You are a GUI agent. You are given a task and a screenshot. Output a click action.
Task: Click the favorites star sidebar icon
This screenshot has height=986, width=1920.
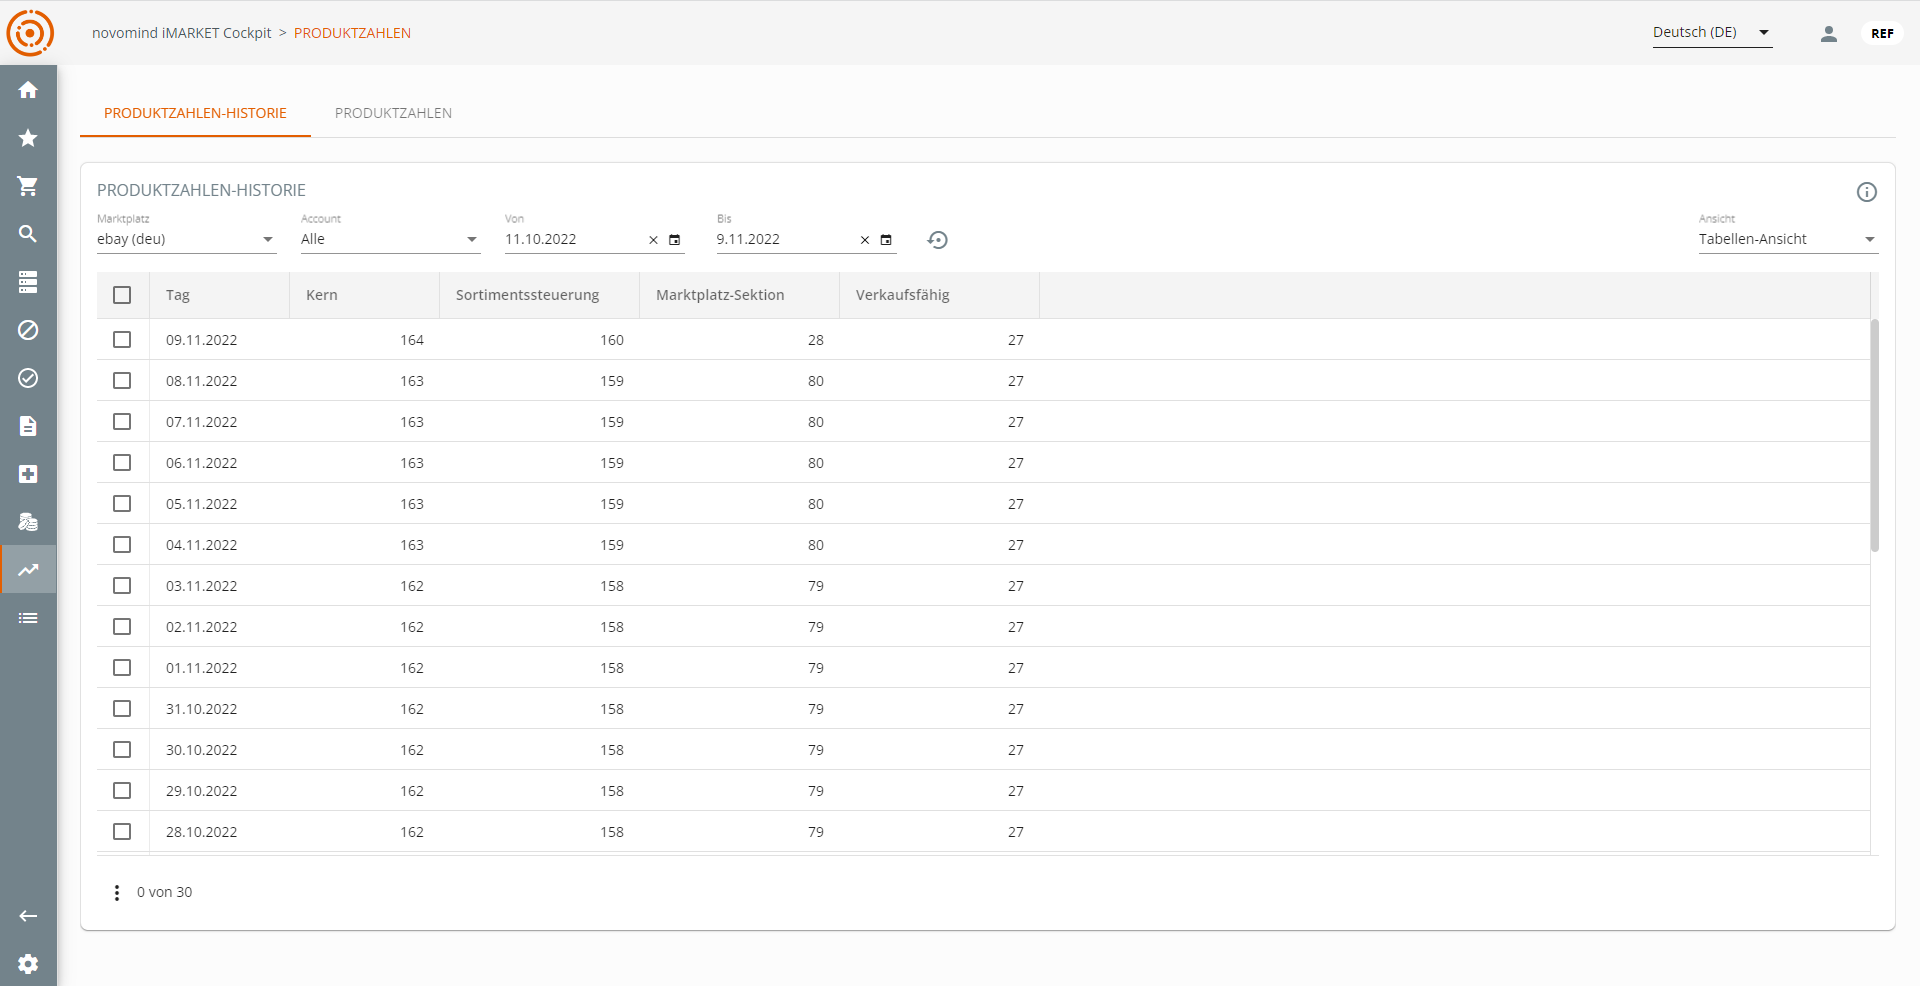tap(28, 138)
